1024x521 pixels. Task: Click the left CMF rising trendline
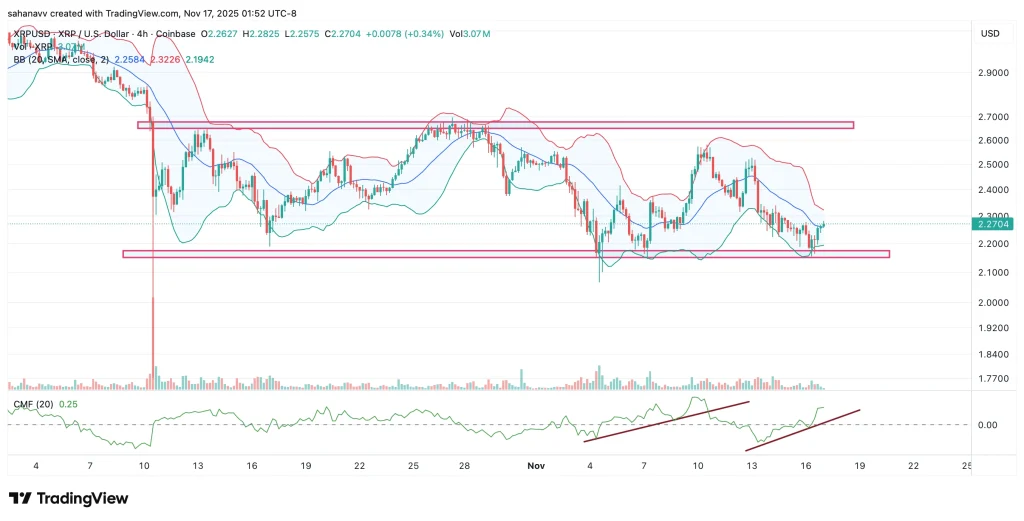(666, 420)
